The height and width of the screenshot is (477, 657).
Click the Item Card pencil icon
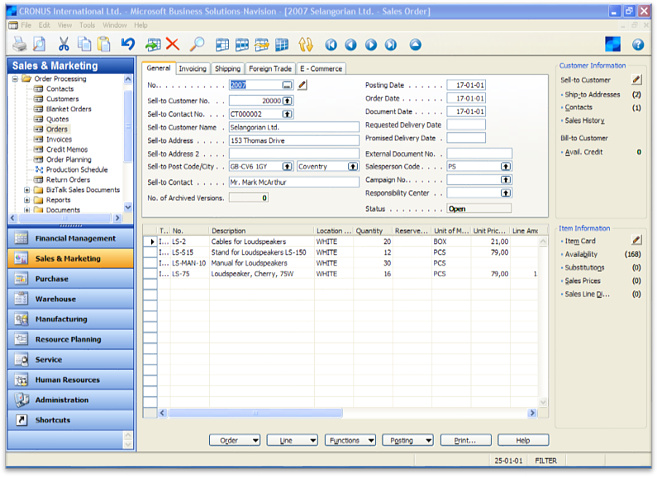click(636, 240)
